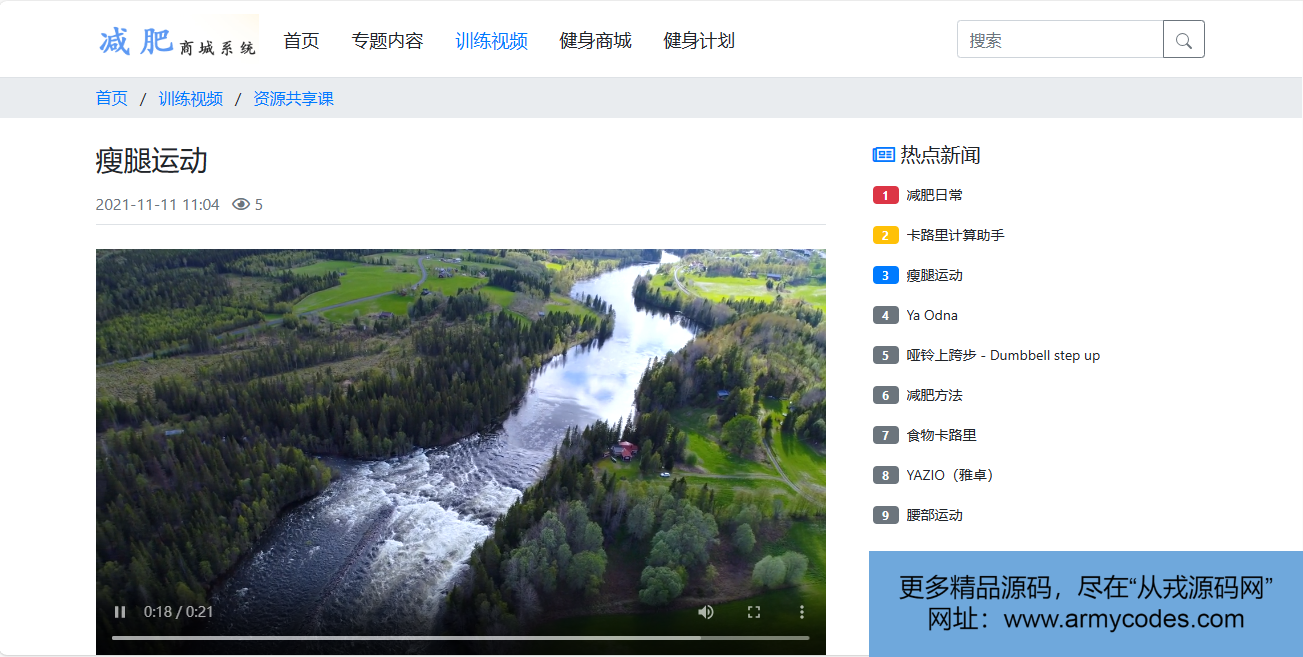The image size is (1303, 657).
Task: Click the 训练视频 breadcrumb link
Action: click(191, 98)
